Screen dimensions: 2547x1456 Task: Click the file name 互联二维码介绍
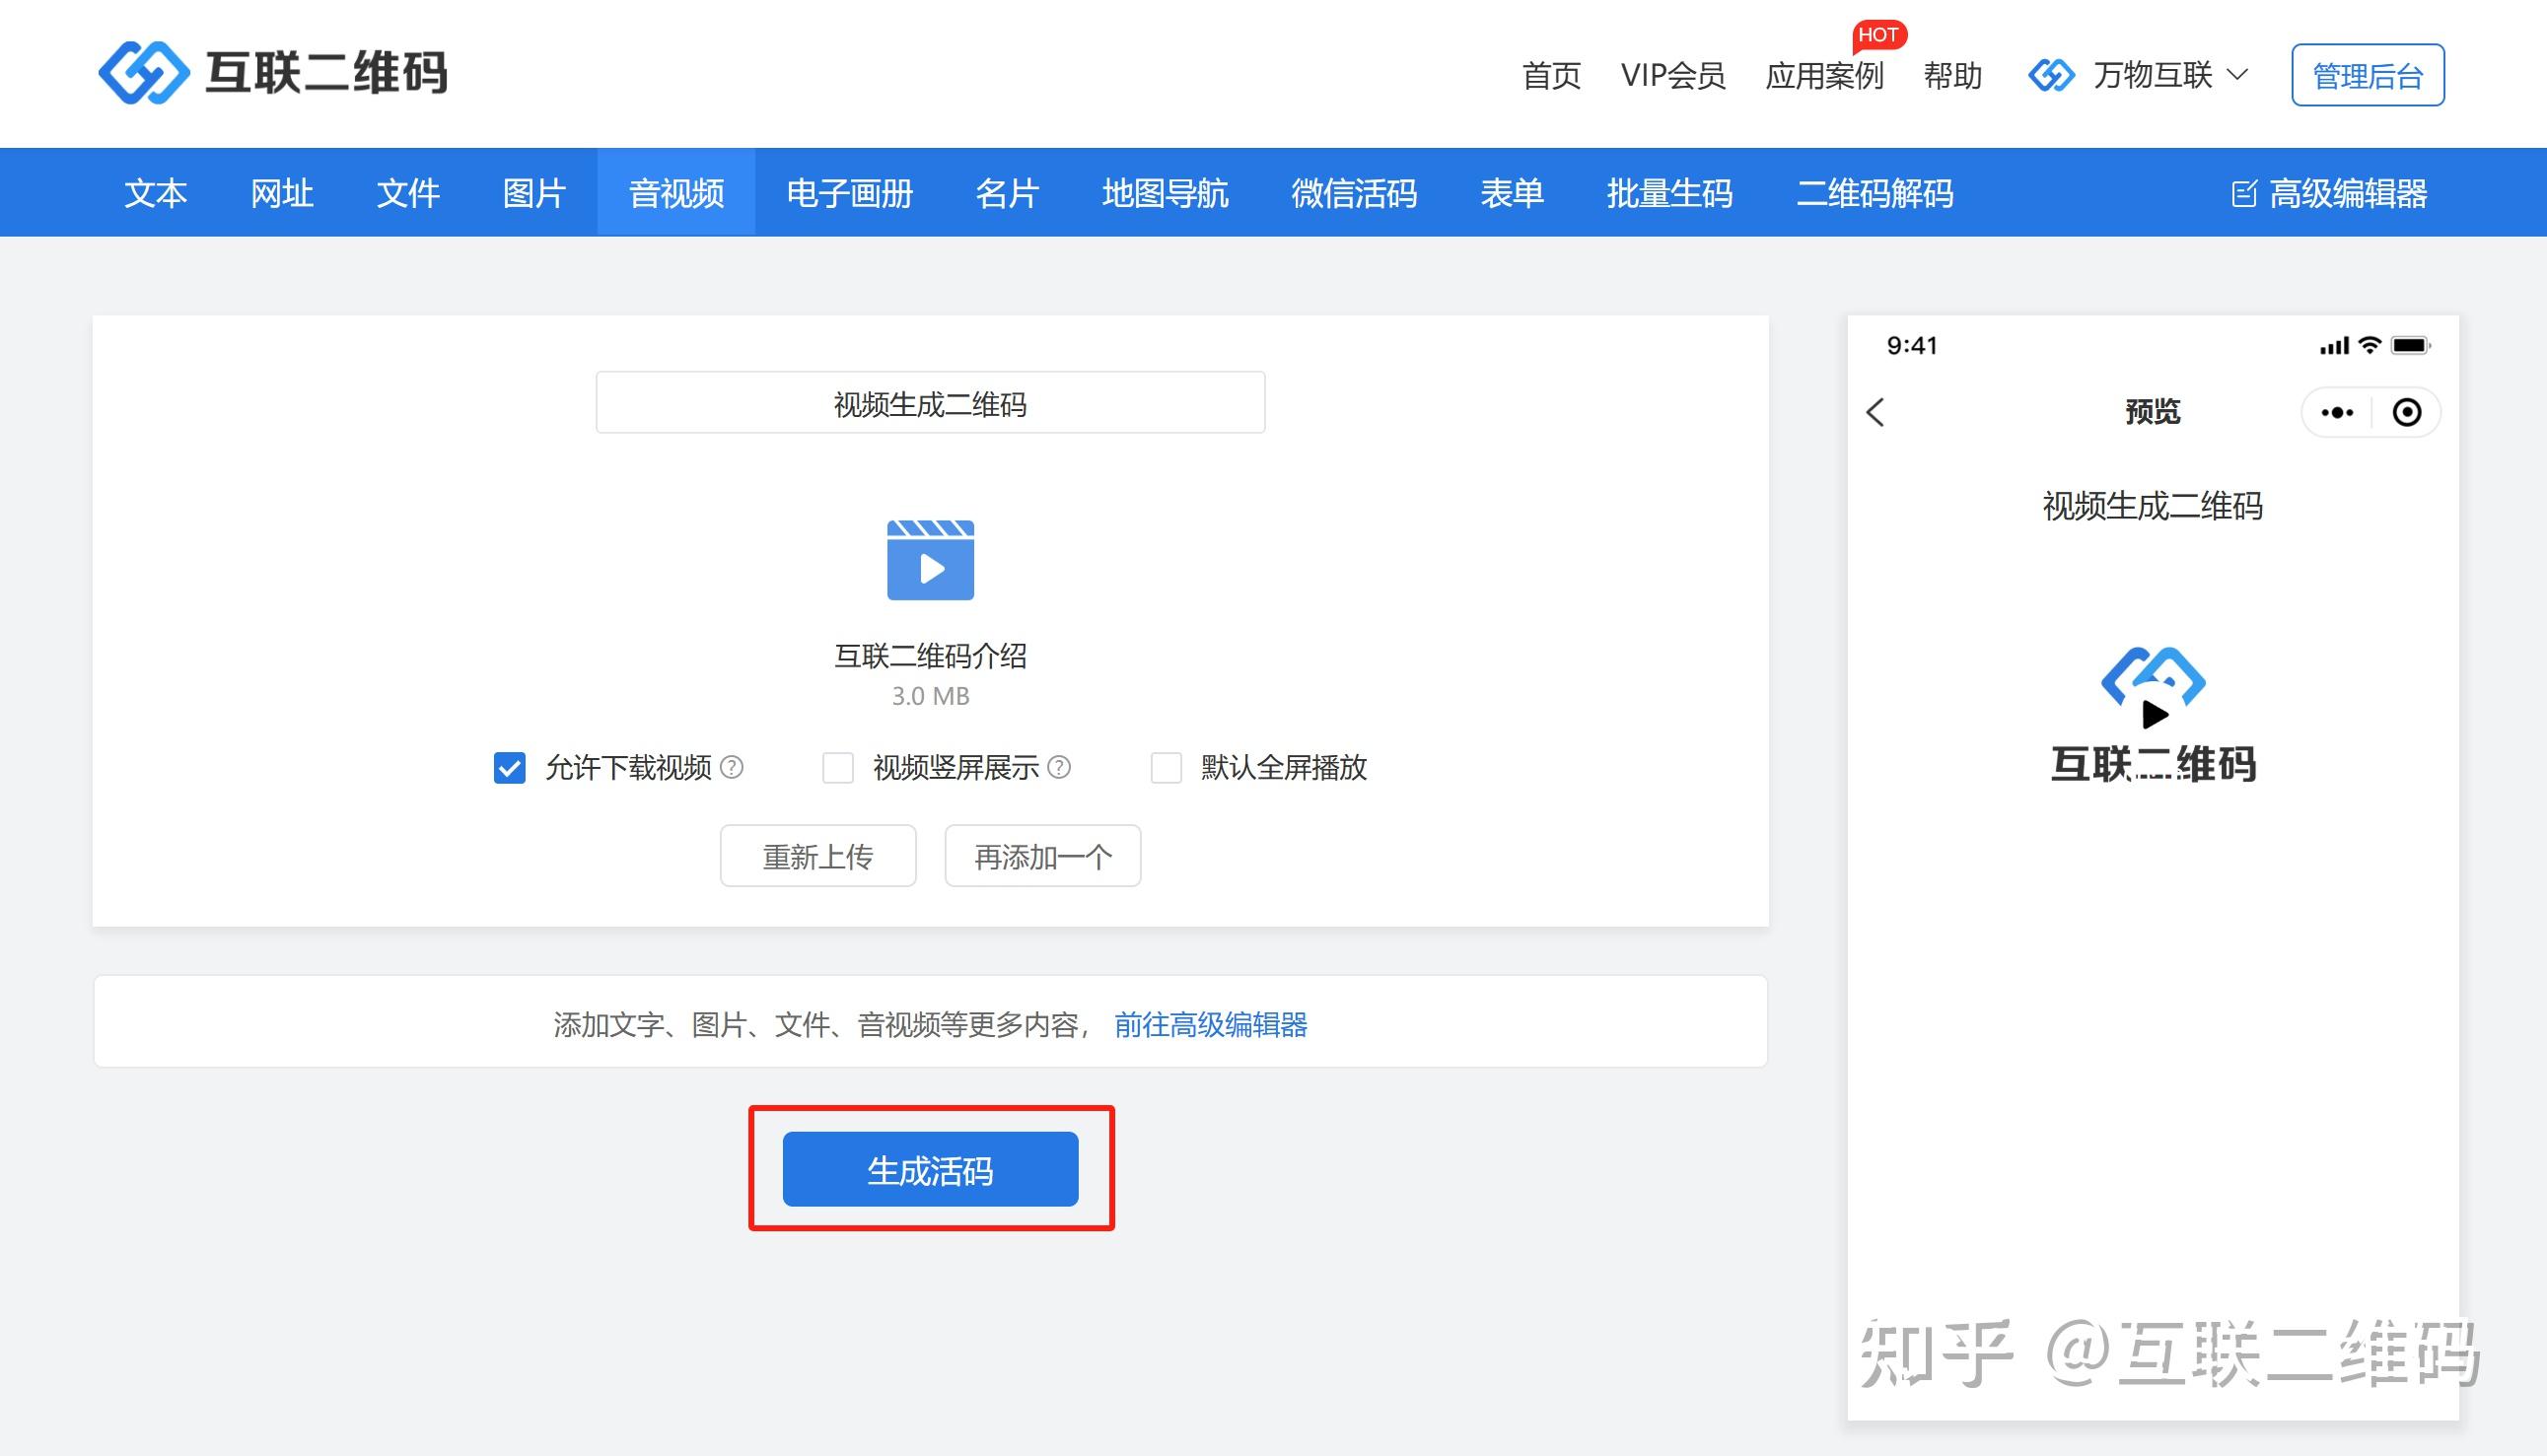point(930,656)
